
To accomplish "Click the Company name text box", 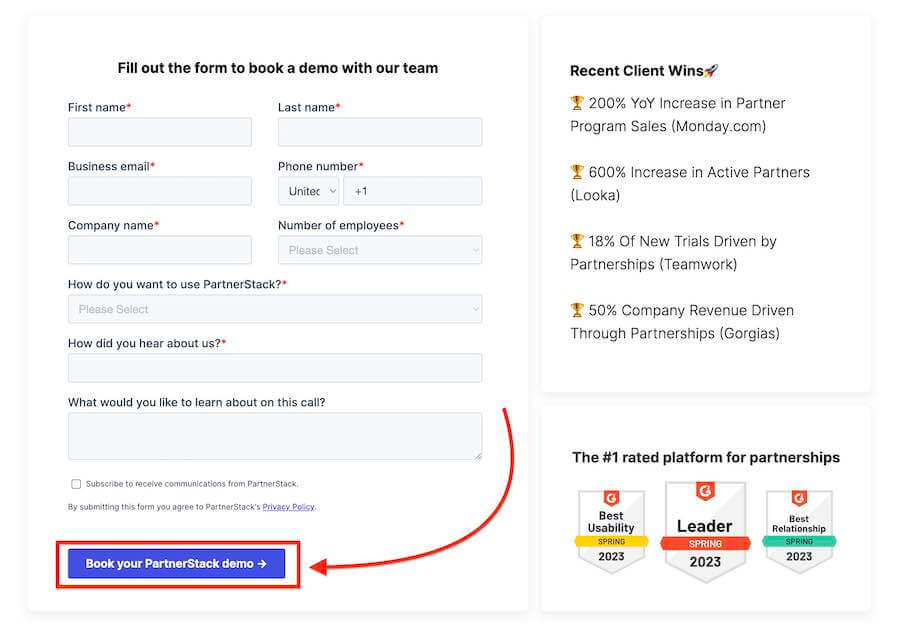I will 160,250.
